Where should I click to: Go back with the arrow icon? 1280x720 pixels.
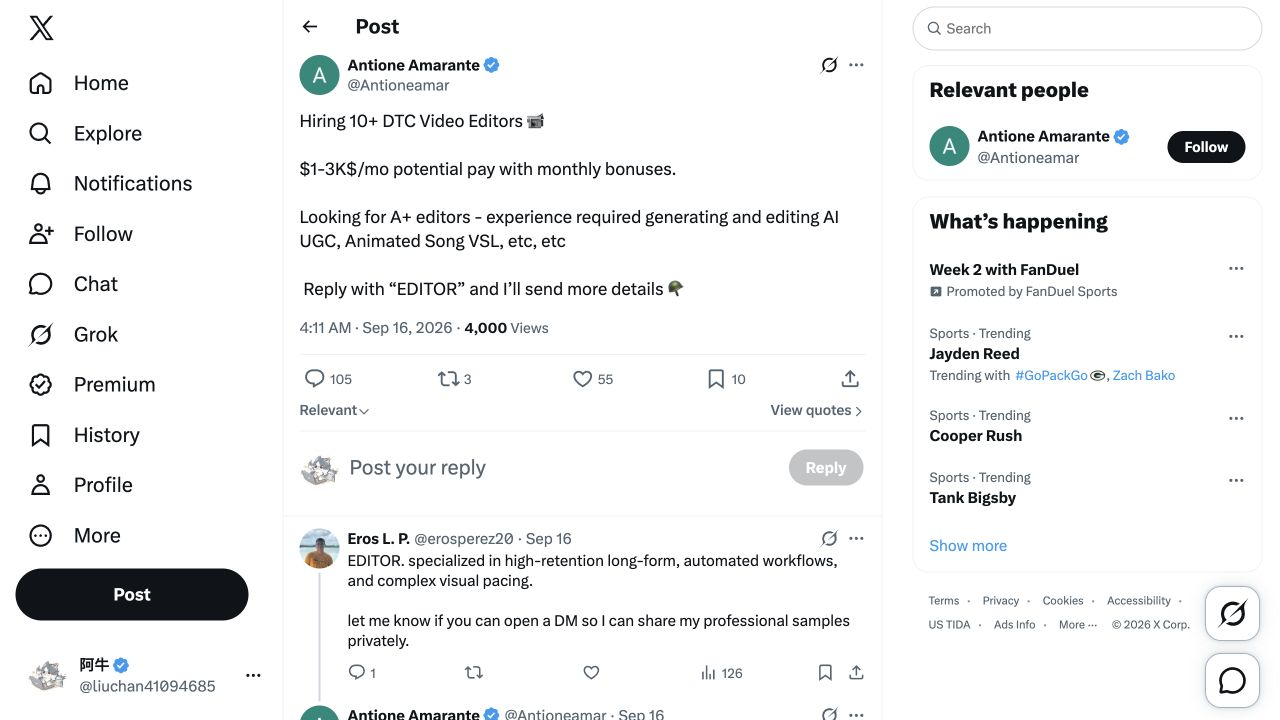click(x=310, y=27)
